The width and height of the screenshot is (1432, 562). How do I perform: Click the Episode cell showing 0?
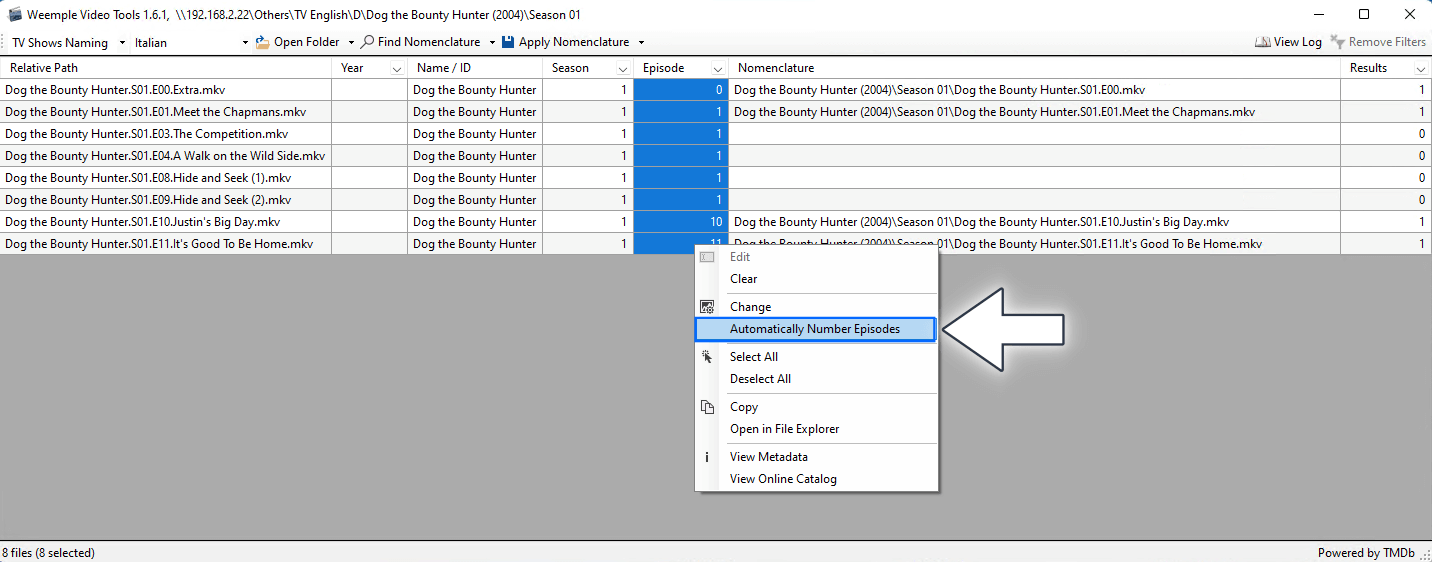[x=681, y=90]
